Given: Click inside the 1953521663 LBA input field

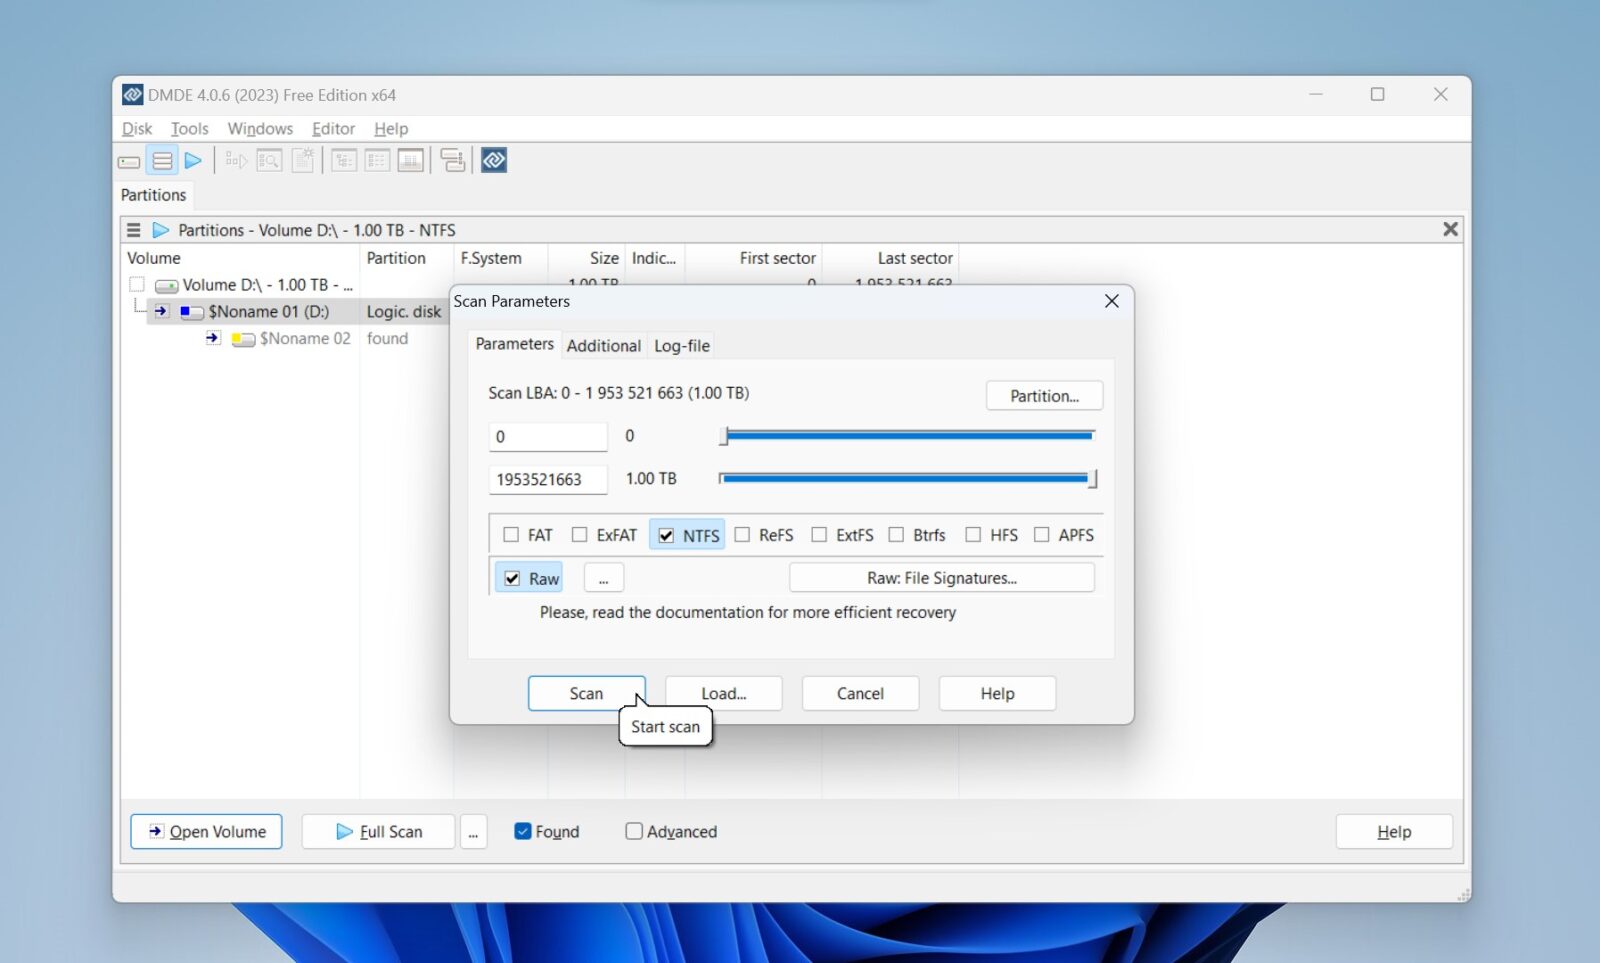Looking at the screenshot, I should (x=547, y=479).
